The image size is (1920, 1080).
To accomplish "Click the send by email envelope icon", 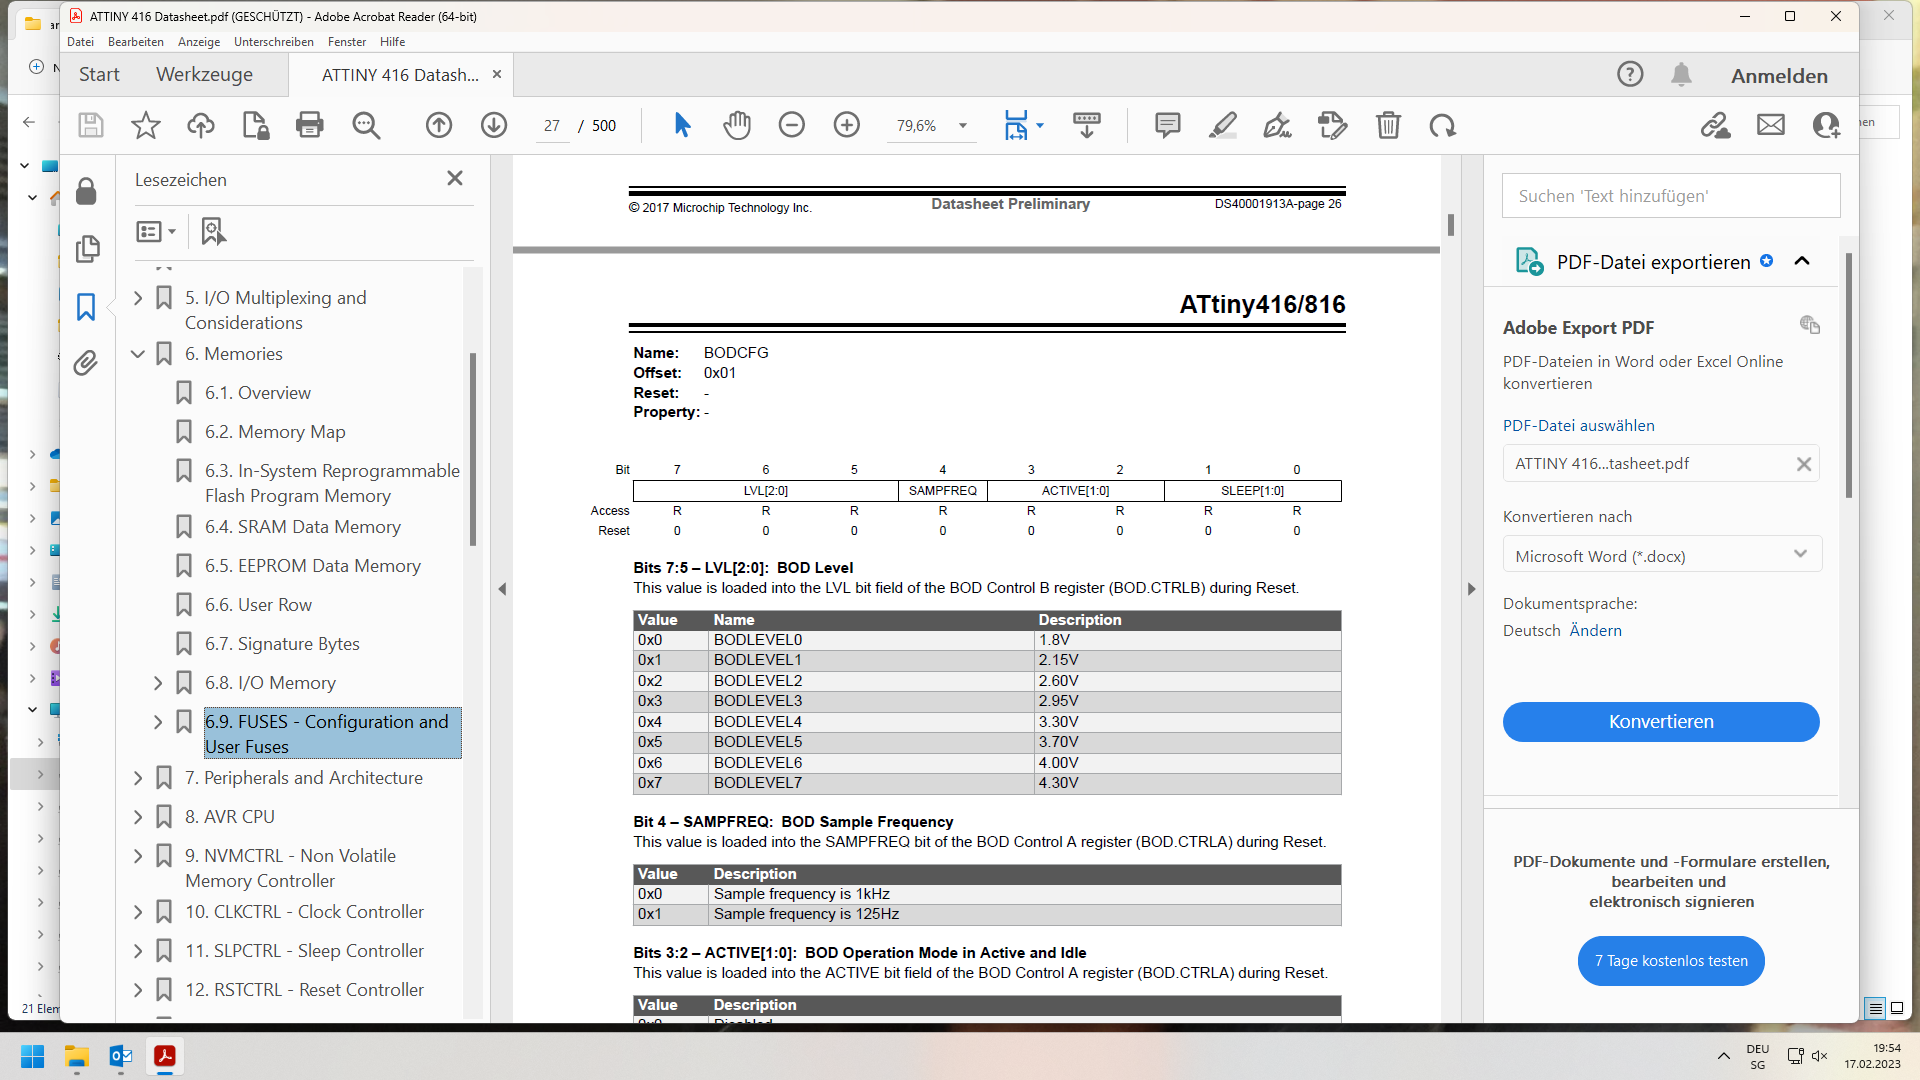I will pos(1771,125).
